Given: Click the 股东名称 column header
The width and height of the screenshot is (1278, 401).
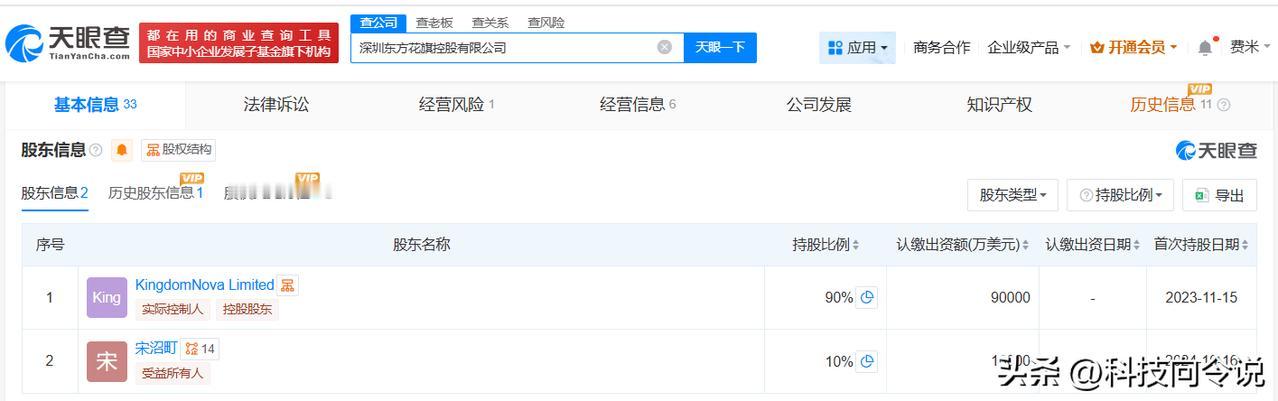Looking at the screenshot, I should click(421, 244).
